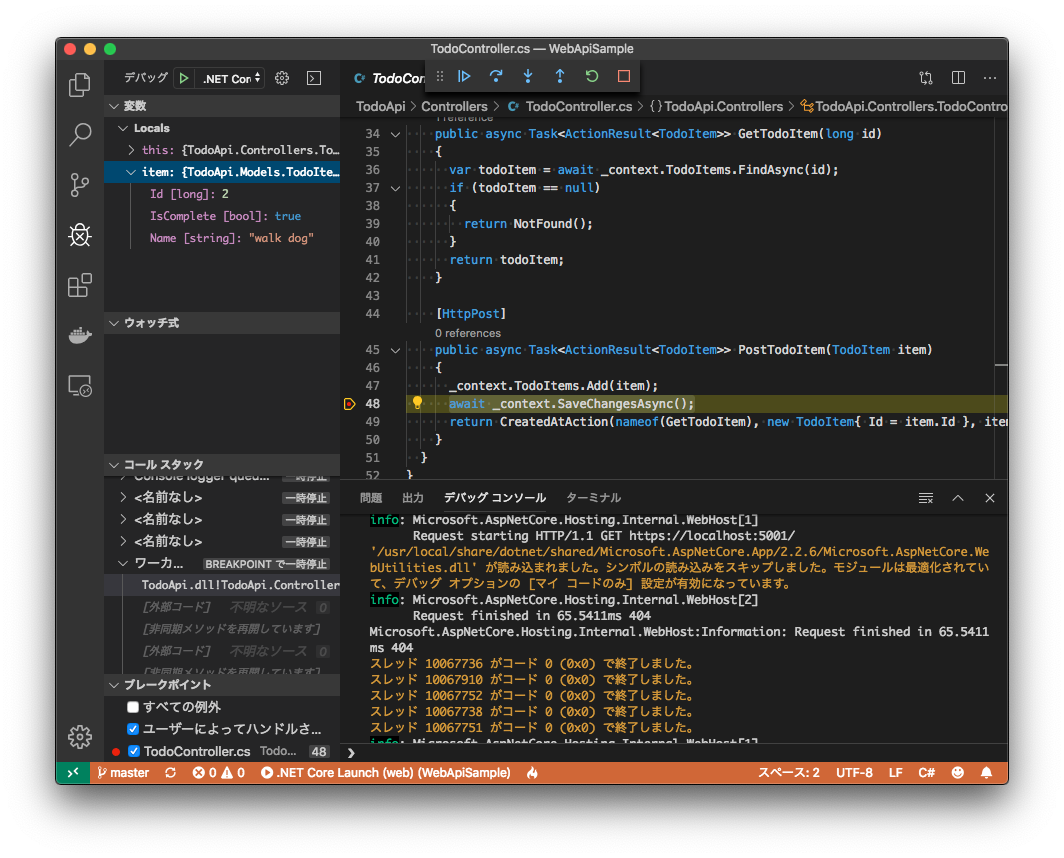Collapse the ワーカ... thread in call stack
The image size is (1064, 858).
[123, 563]
